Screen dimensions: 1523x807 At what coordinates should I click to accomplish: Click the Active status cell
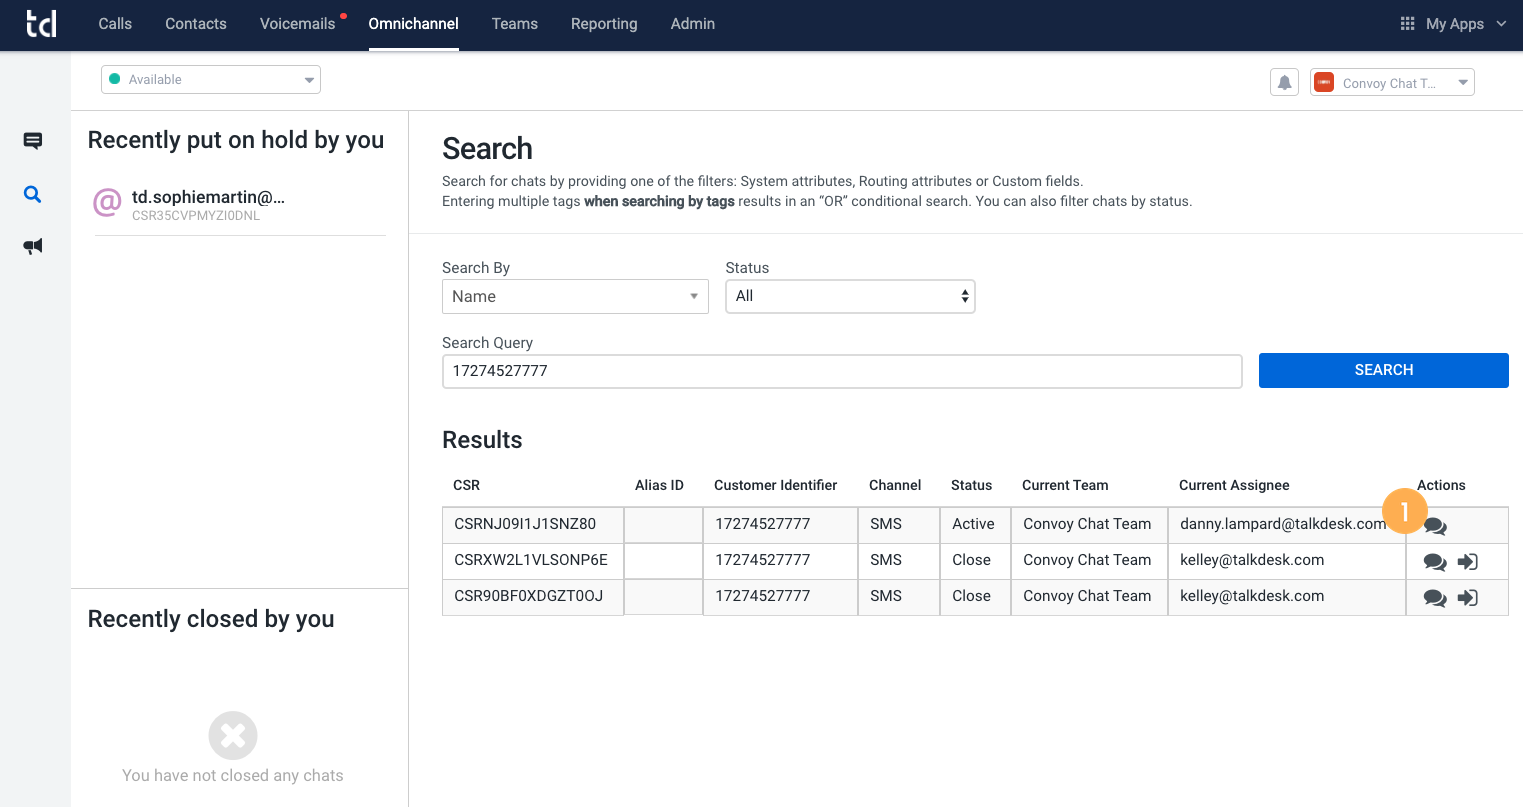975,525
